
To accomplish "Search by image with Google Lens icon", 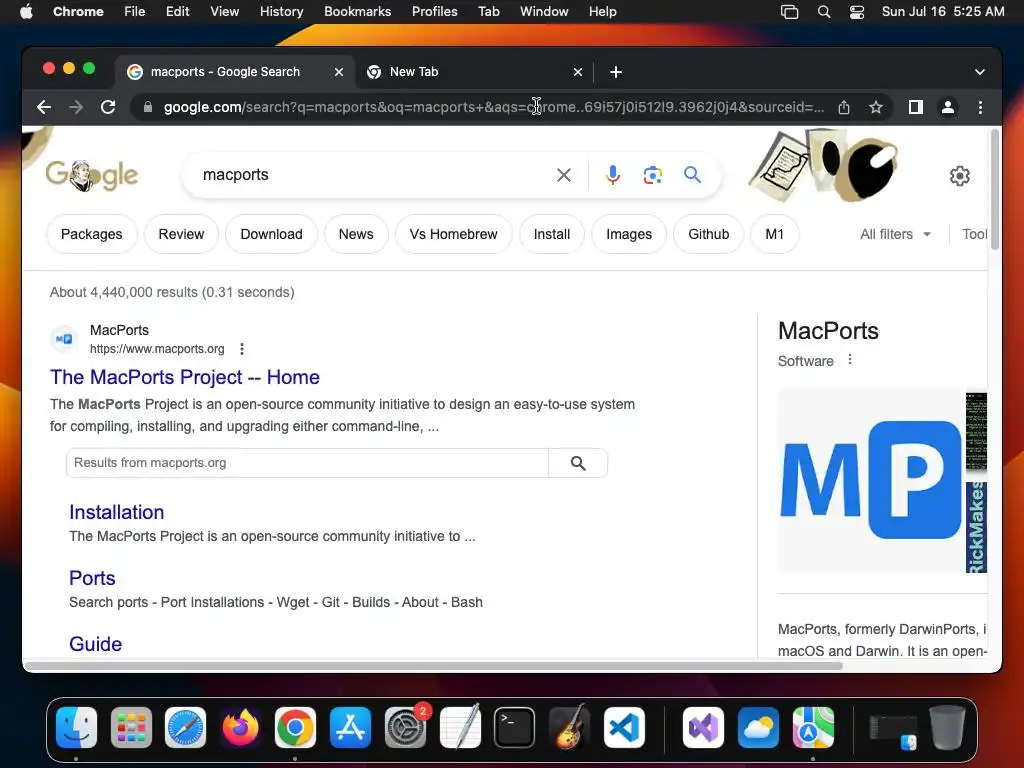I will tap(652, 175).
